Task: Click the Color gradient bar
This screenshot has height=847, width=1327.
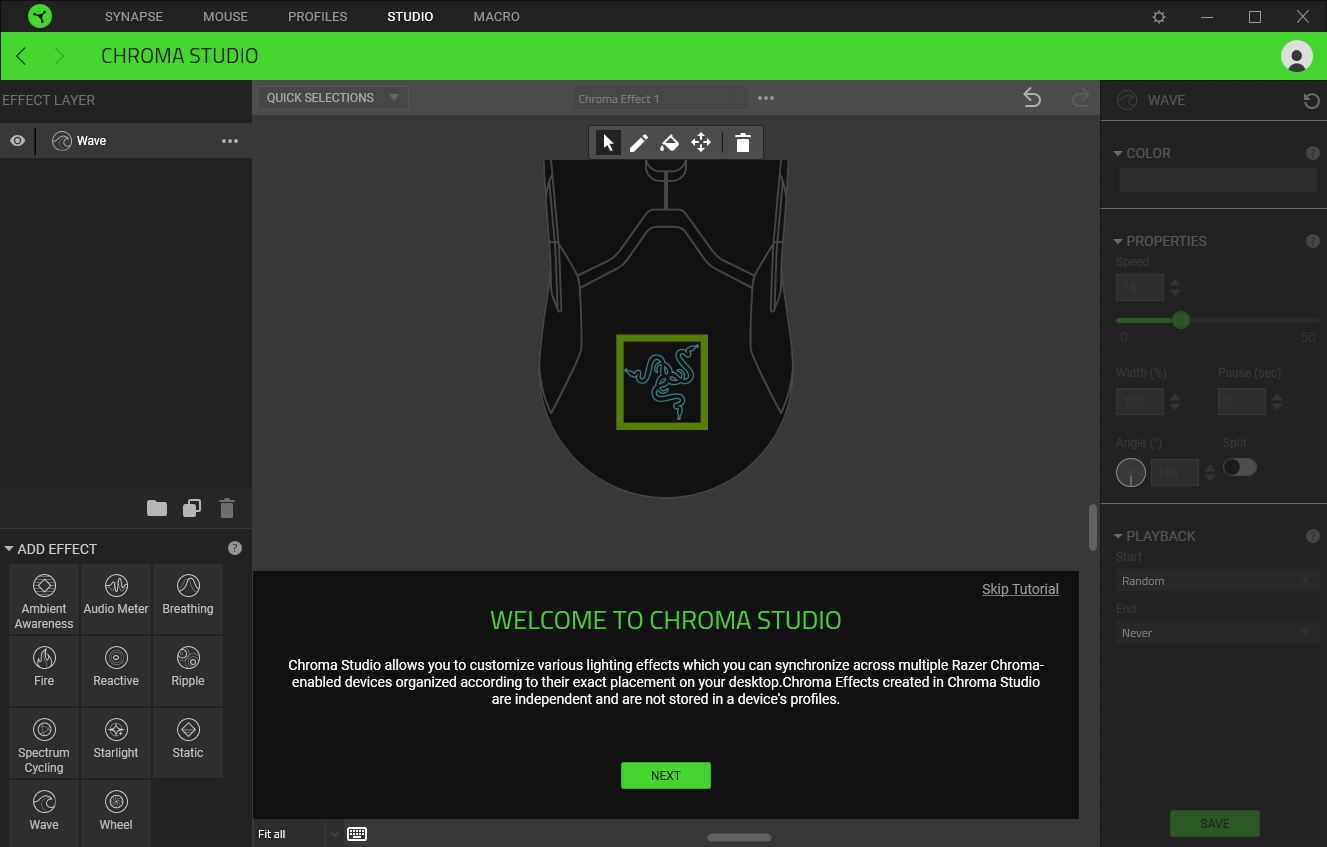Action: tap(1217, 180)
